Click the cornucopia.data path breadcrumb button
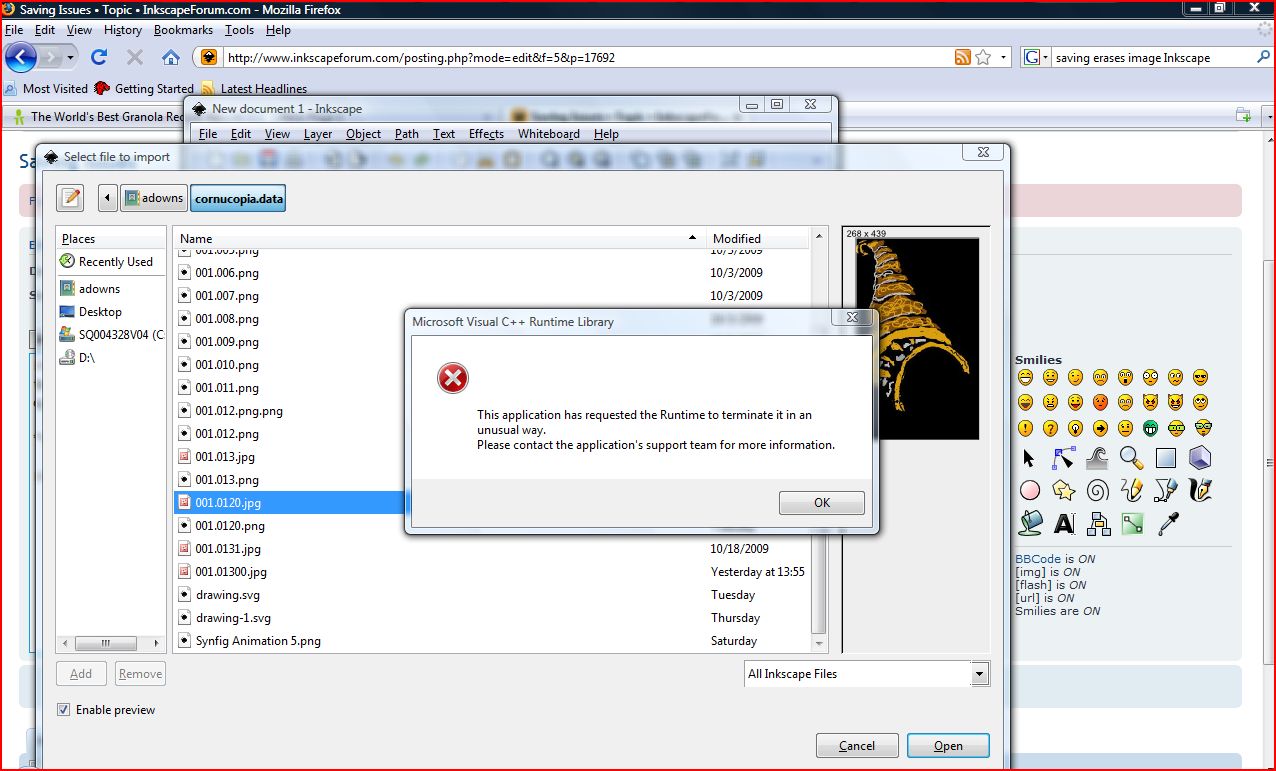The height and width of the screenshot is (771, 1276). coord(239,198)
